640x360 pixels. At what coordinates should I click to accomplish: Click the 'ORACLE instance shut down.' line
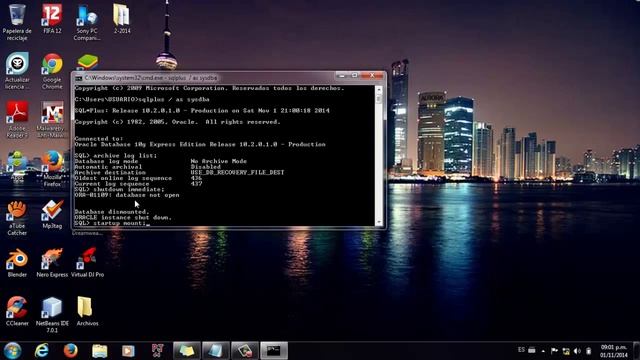coord(123,218)
